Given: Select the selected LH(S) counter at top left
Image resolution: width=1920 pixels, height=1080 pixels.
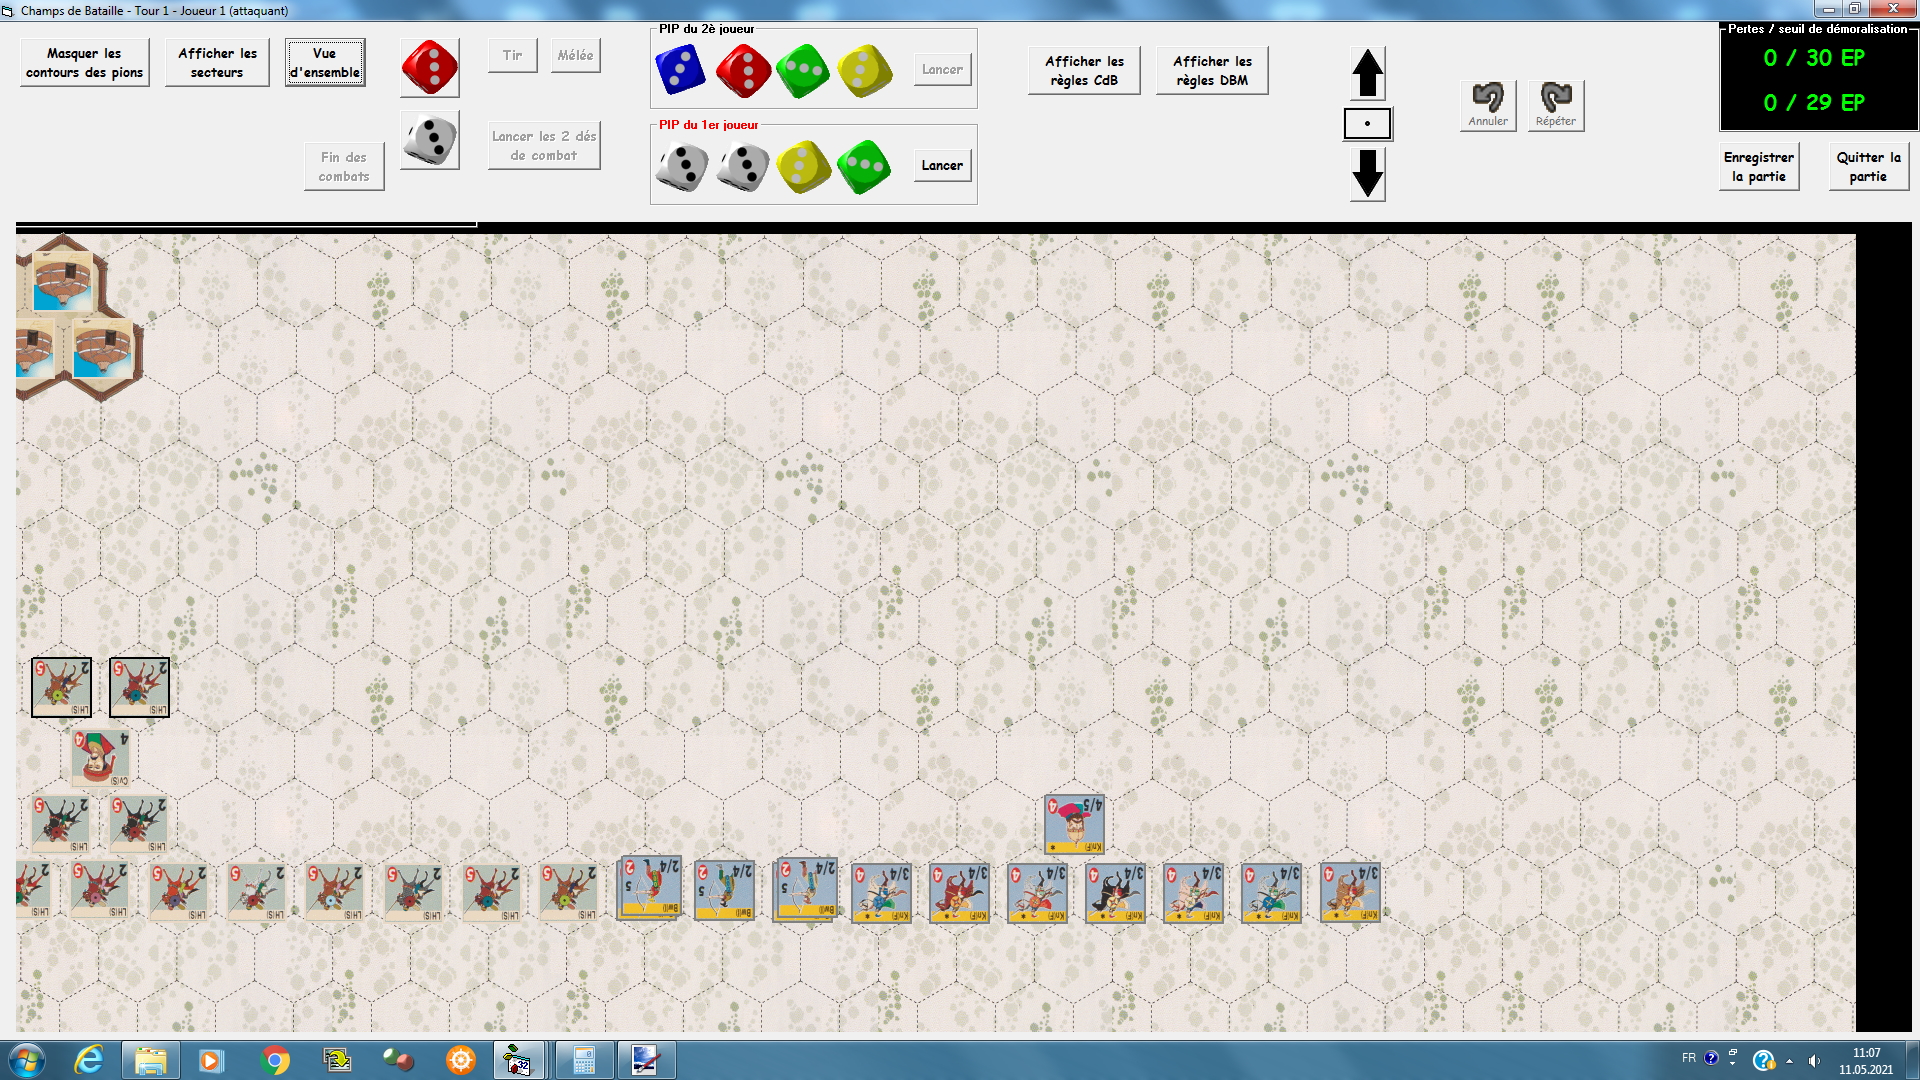Looking at the screenshot, I should (61, 687).
